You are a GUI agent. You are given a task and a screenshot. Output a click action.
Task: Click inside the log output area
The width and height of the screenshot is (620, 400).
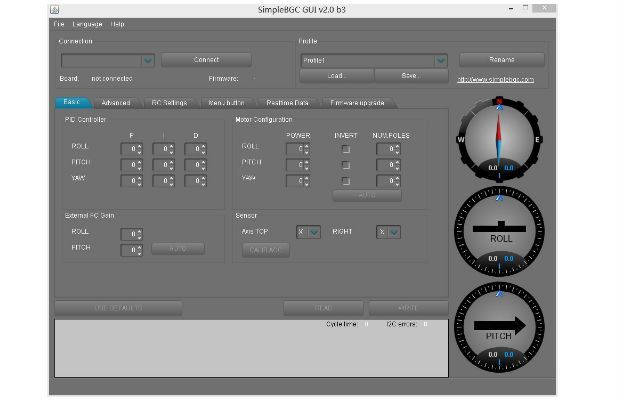251,348
